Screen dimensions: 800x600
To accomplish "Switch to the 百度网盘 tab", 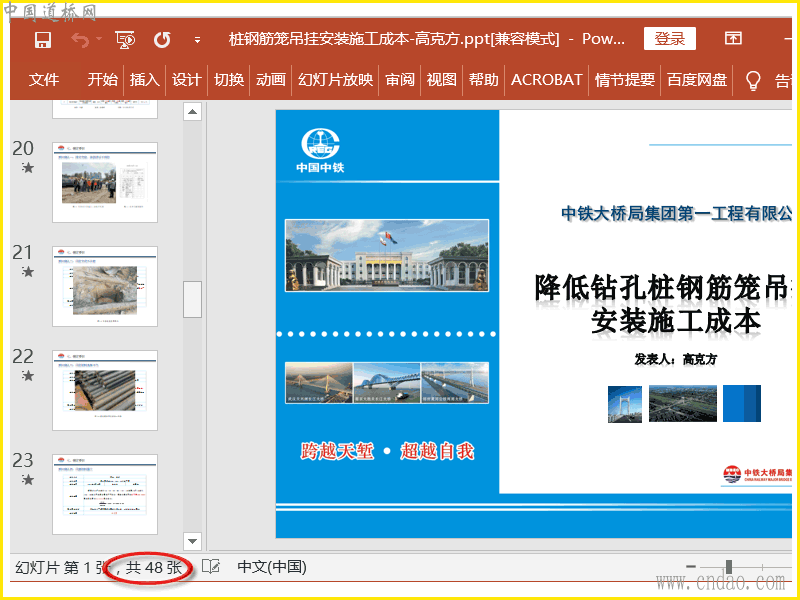I will pos(697,80).
